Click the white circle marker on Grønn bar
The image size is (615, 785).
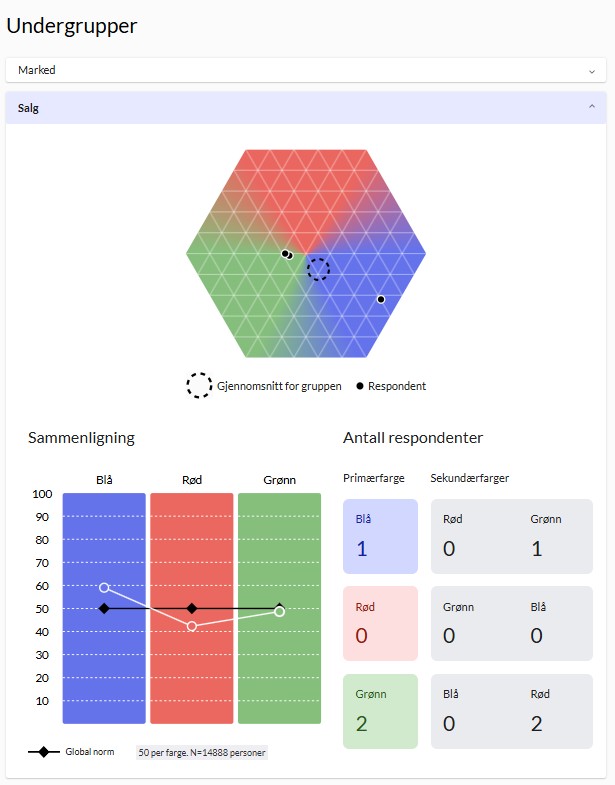click(279, 611)
